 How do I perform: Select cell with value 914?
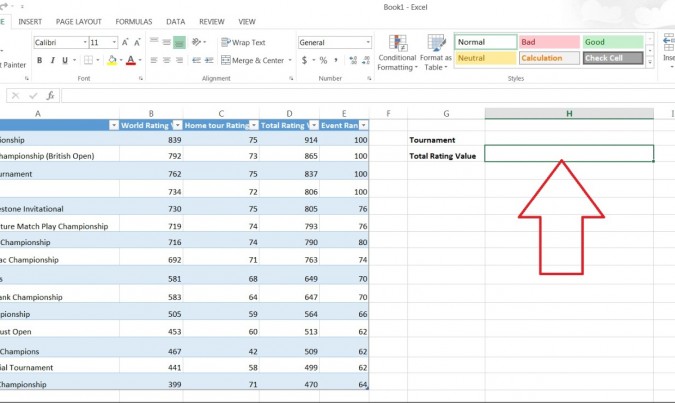pyautogui.click(x=289, y=139)
